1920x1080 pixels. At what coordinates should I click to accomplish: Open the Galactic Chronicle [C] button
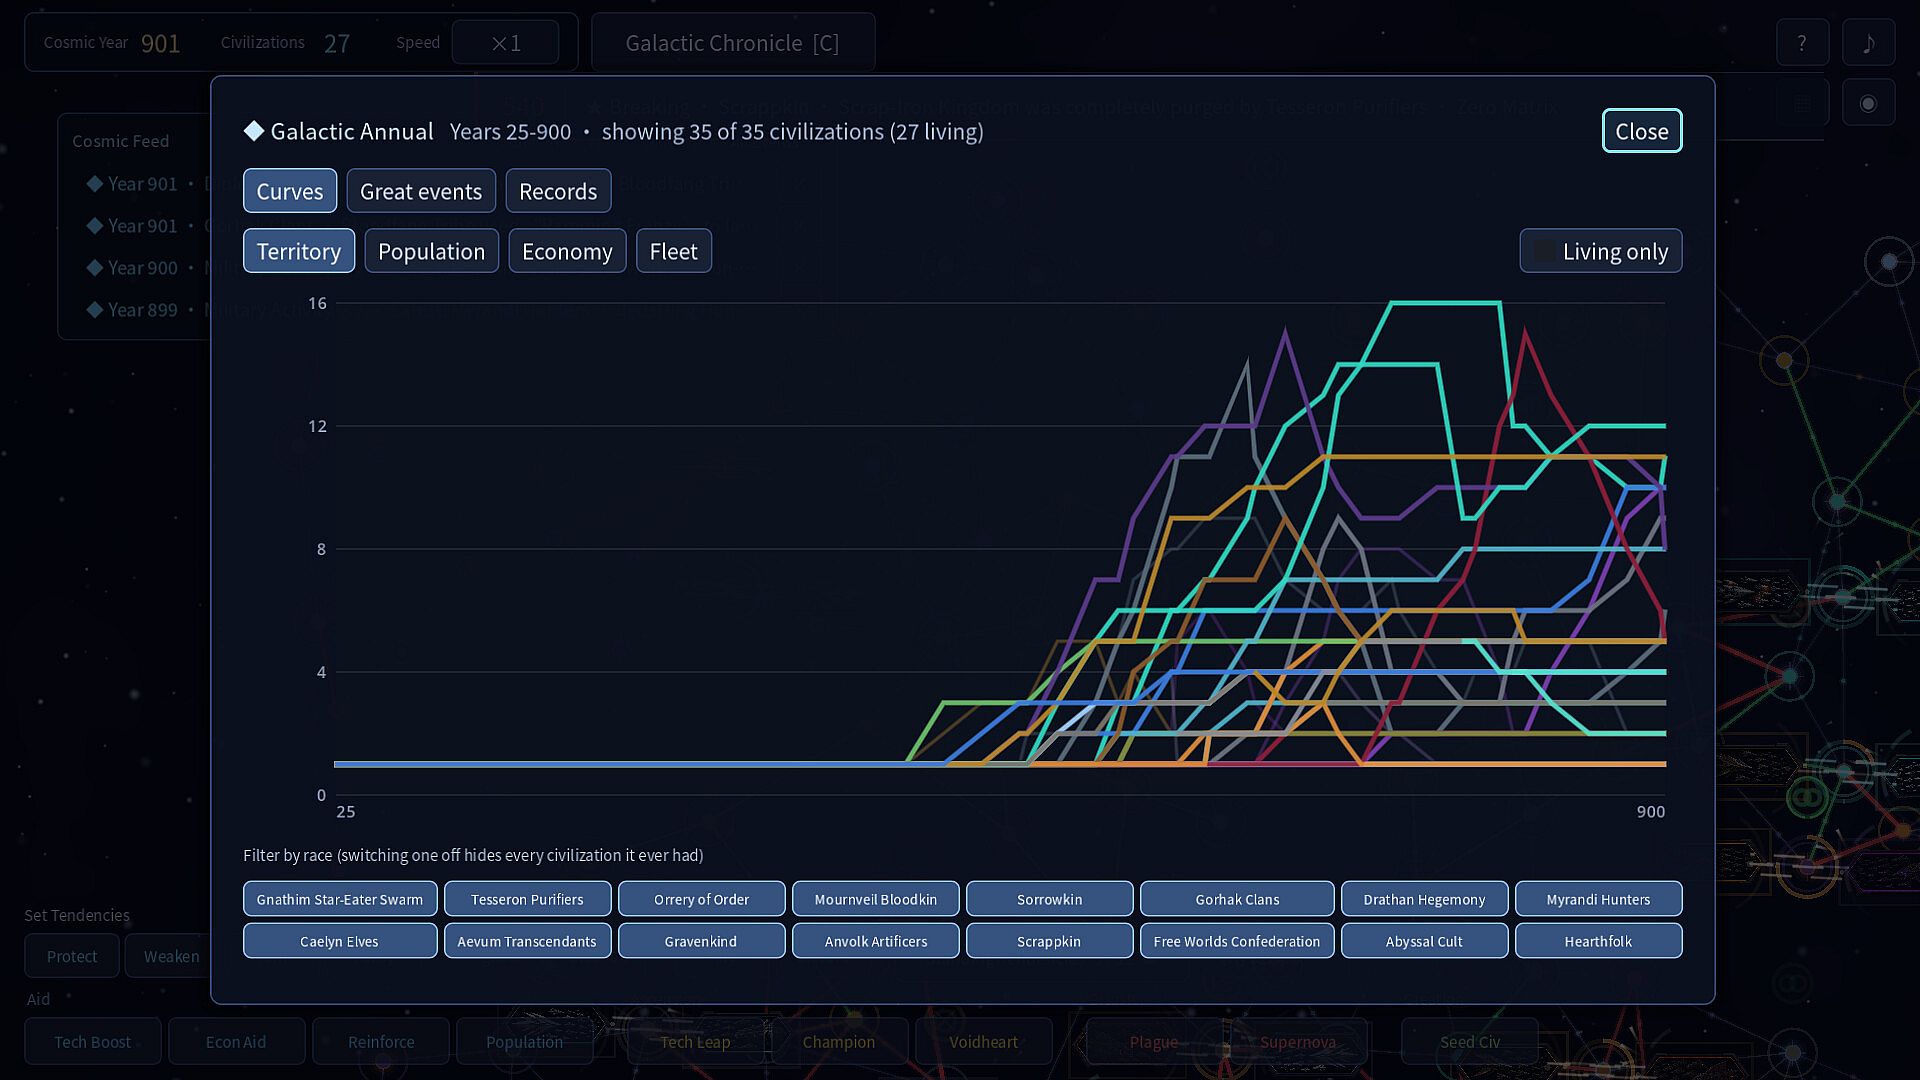[x=733, y=43]
